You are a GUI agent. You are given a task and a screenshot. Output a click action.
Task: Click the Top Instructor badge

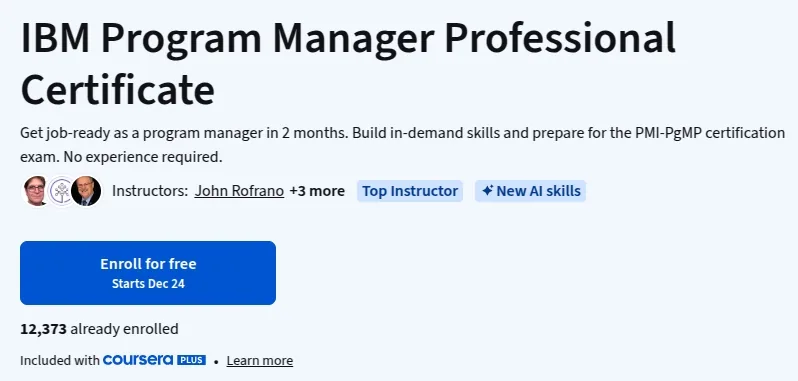(x=410, y=191)
